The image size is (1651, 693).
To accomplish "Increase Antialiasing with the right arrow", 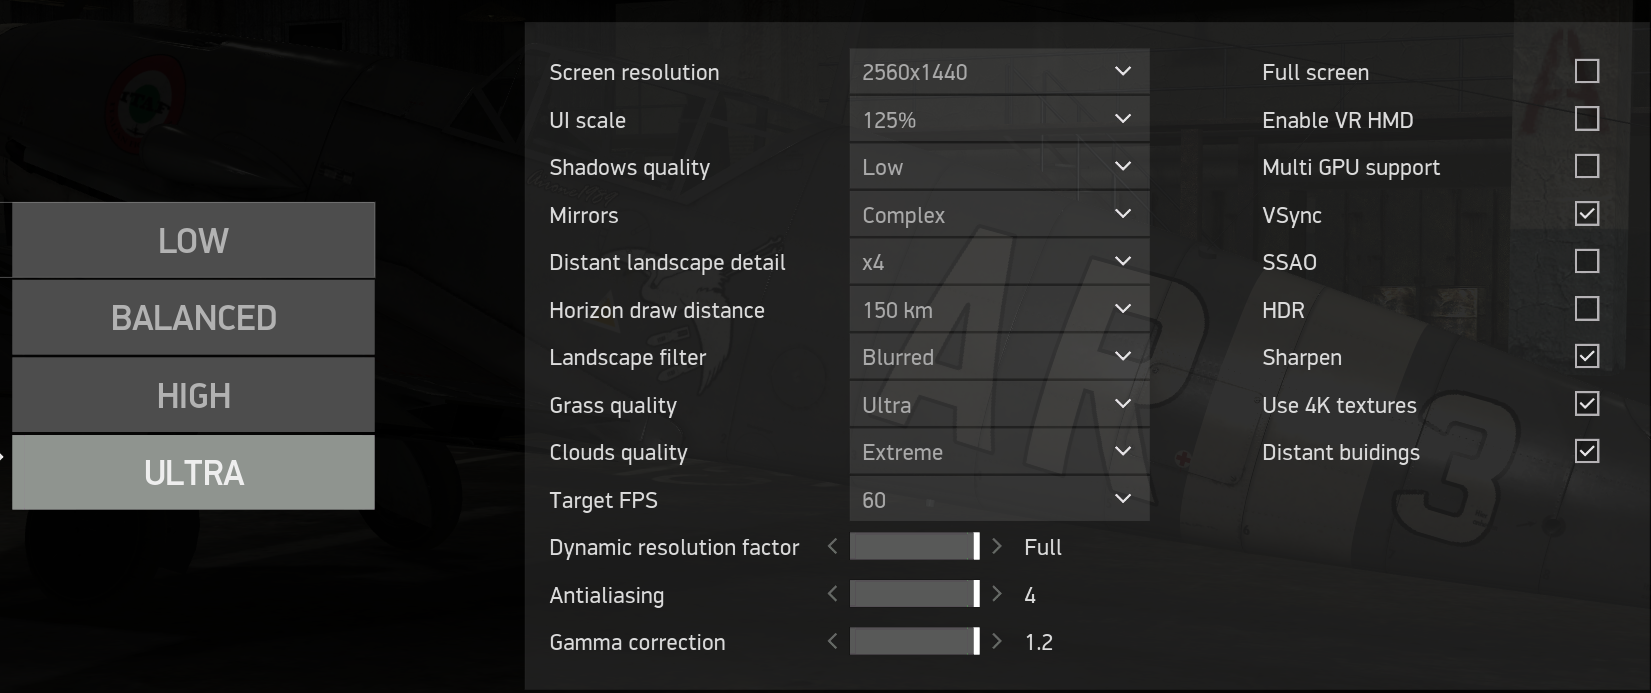I will (996, 594).
